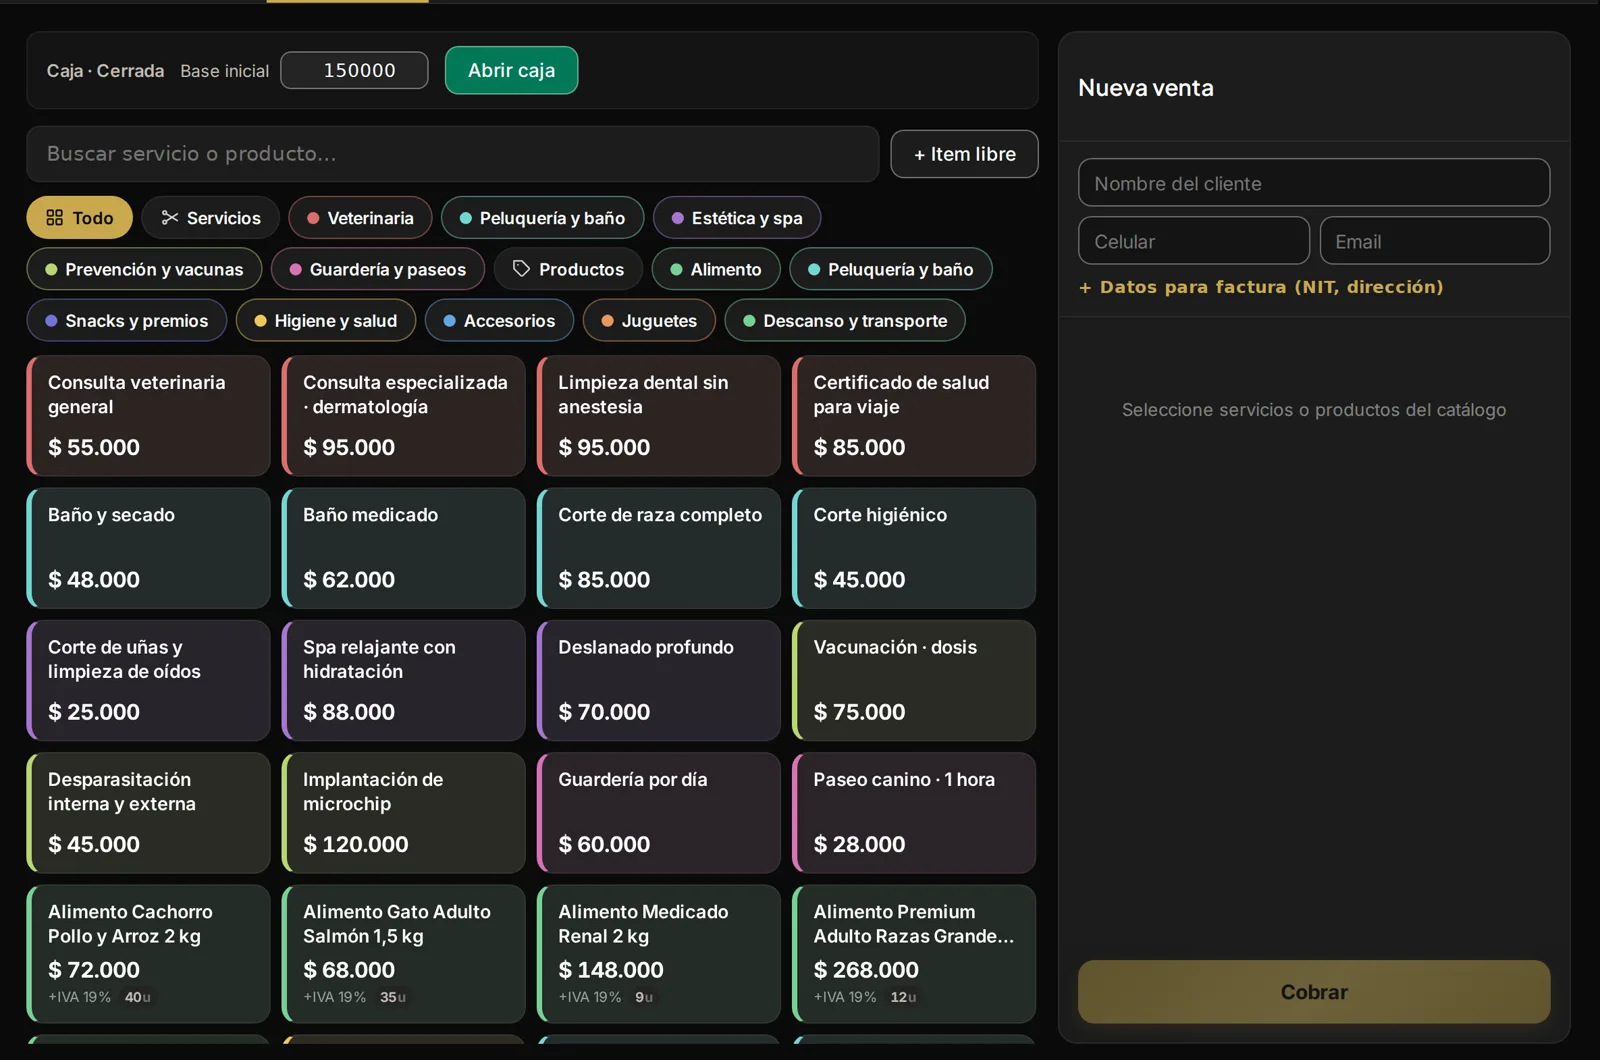Click the Buscar servicio o producto field
1600x1060 pixels.
pyautogui.click(x=453, y=154)
